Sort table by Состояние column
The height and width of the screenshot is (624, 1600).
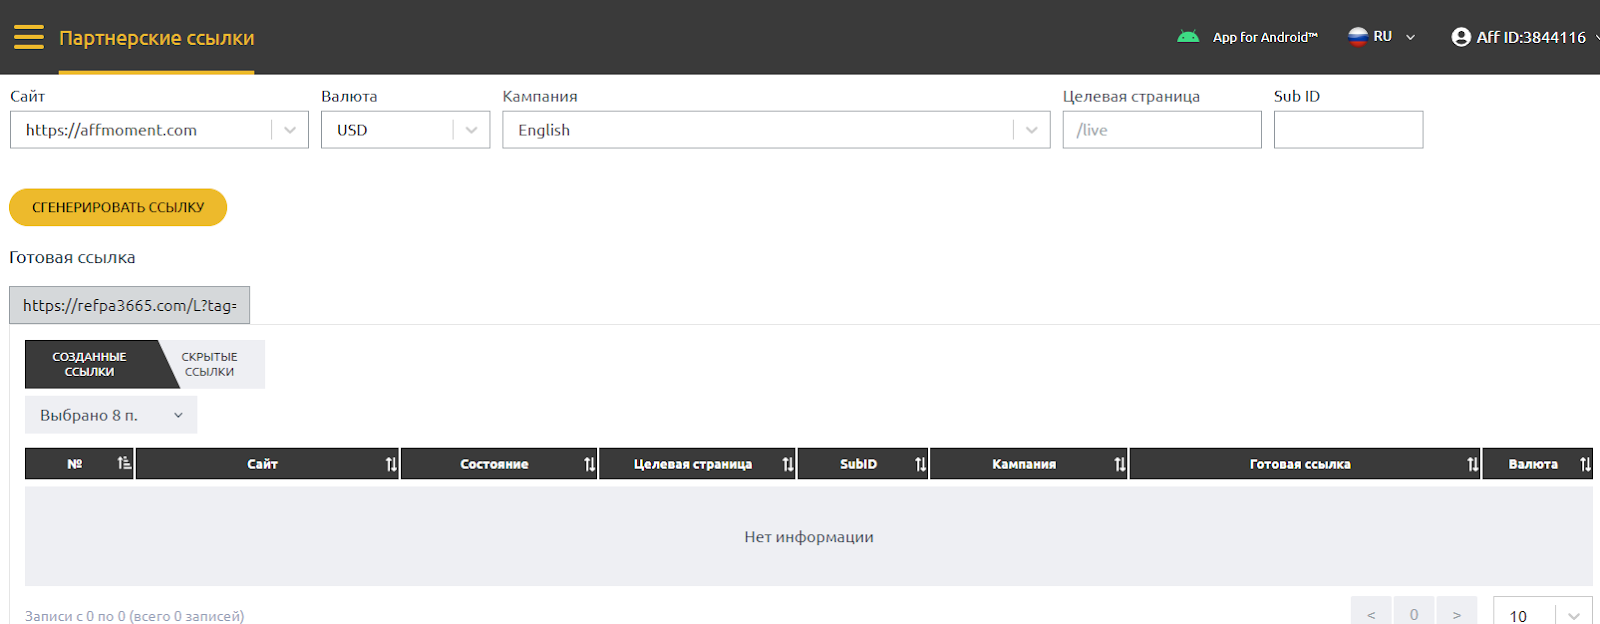(589, 464)
